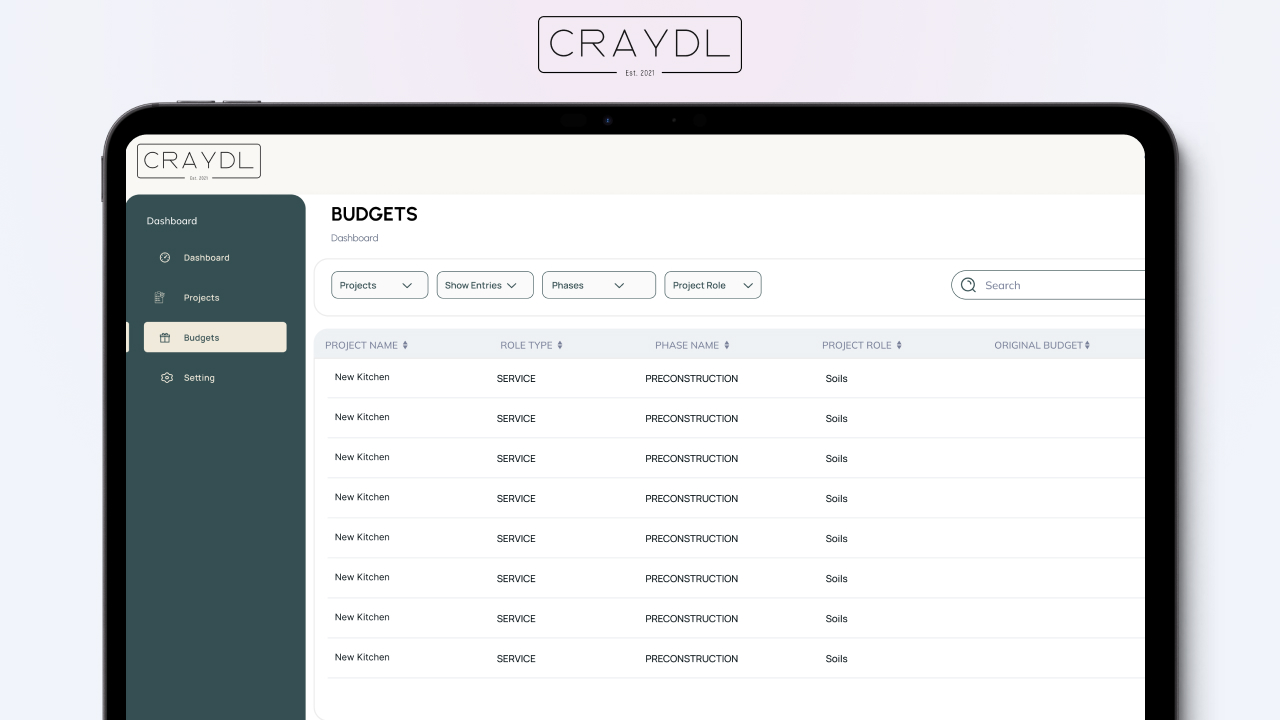Open the Projects filter dropdown

coord(379,285)
